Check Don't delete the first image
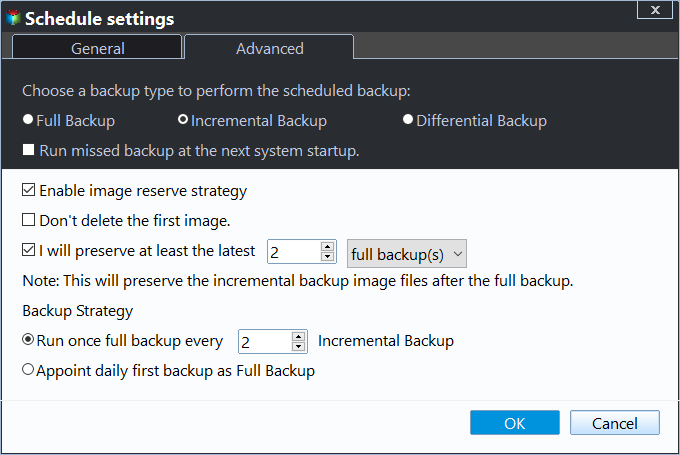The height and width of the screenshot is (455, 680). click(x=28, y=220)
